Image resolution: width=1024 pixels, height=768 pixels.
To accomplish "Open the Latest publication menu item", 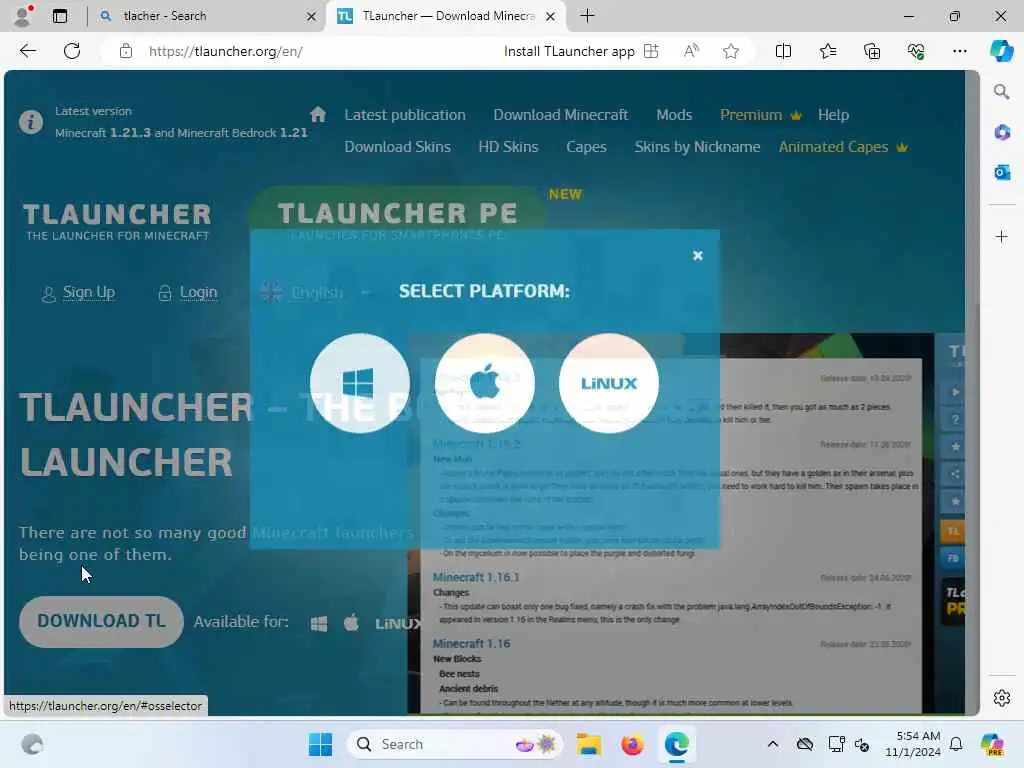I will (x=405, y=115).
